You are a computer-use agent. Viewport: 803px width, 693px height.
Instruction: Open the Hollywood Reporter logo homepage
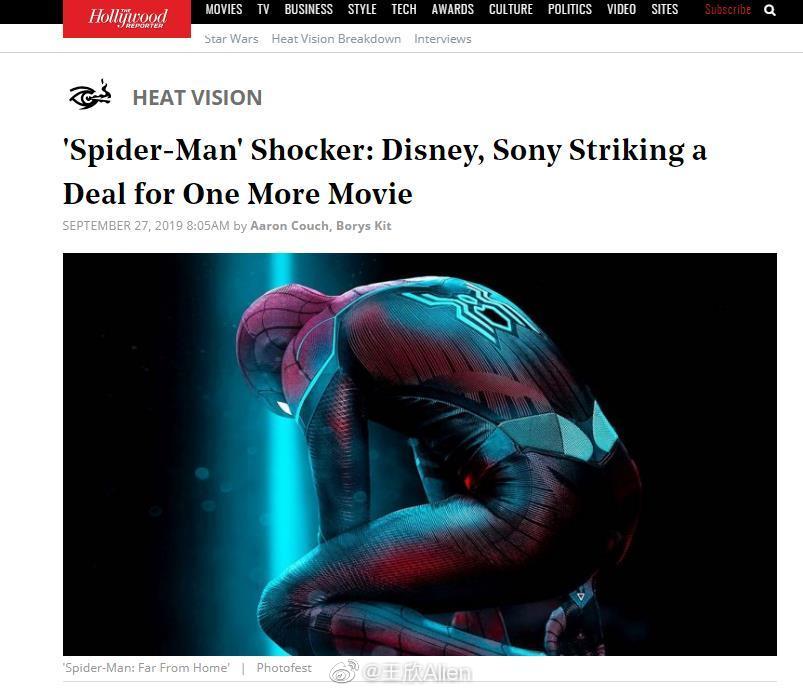127,18
